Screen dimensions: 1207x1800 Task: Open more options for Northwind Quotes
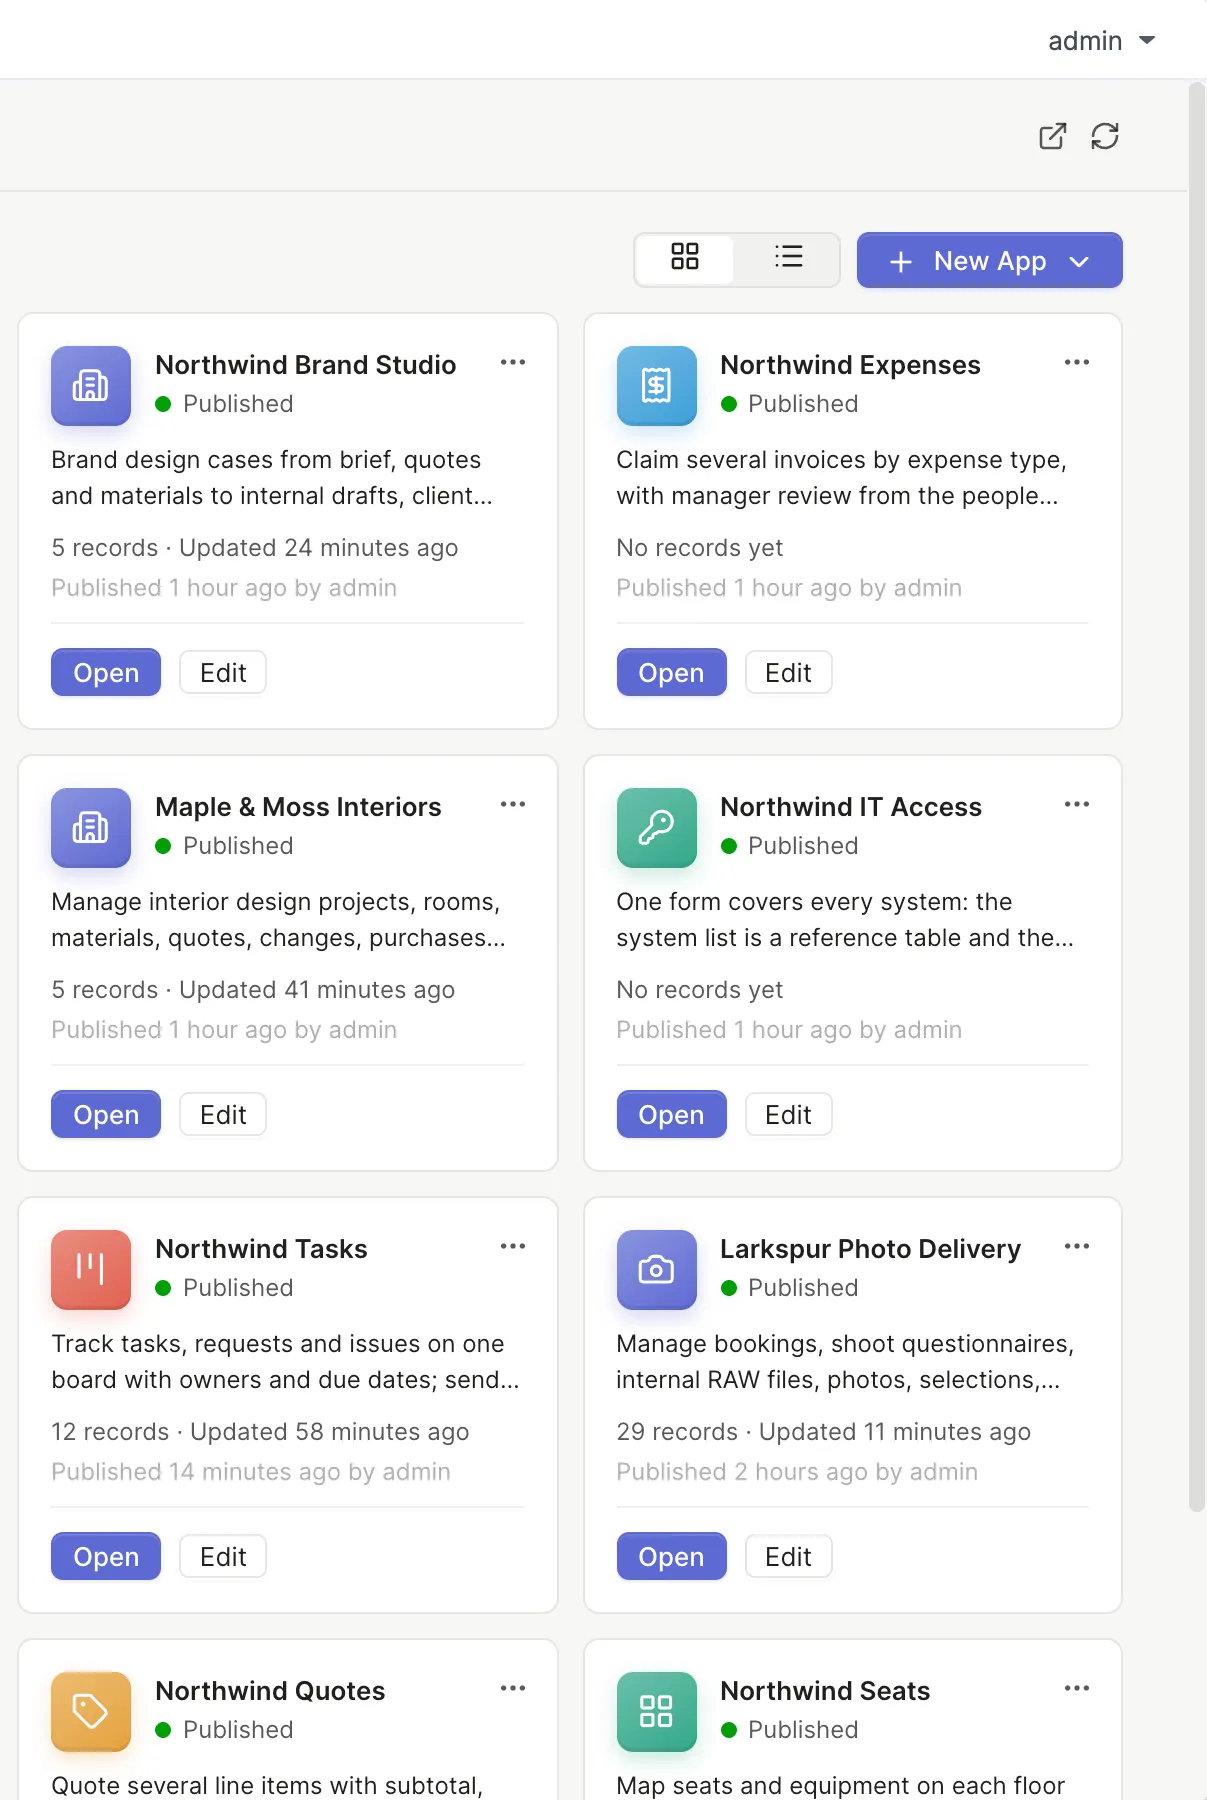click(x=513, y=1688)
